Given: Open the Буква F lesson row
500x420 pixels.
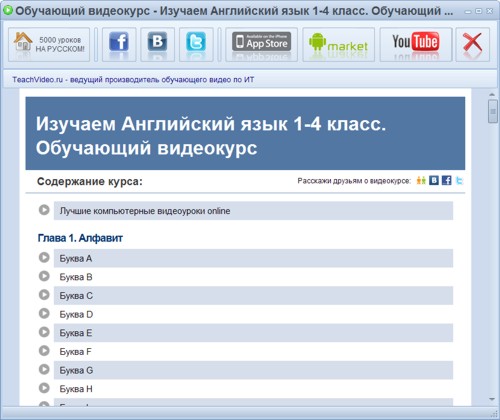Looking at the screenshot, I should pyautogui.click(x=253, y=352).
